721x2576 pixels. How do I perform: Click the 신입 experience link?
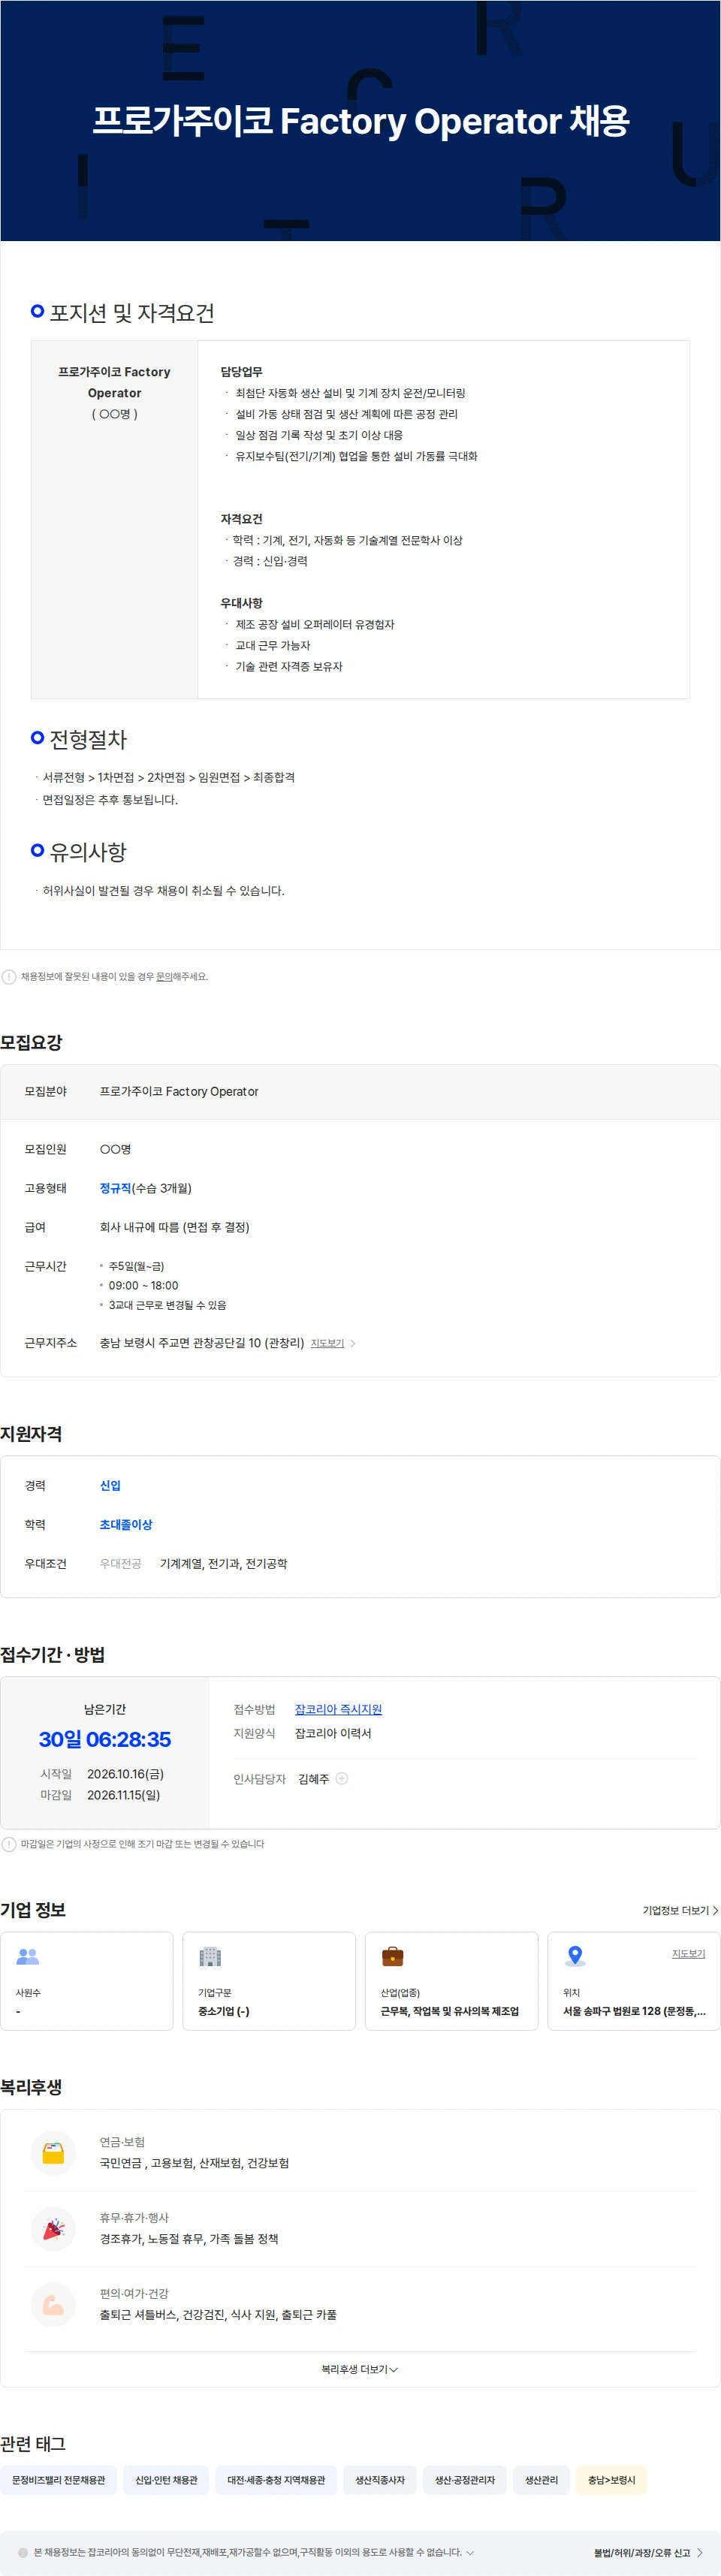coord(110,1485)
